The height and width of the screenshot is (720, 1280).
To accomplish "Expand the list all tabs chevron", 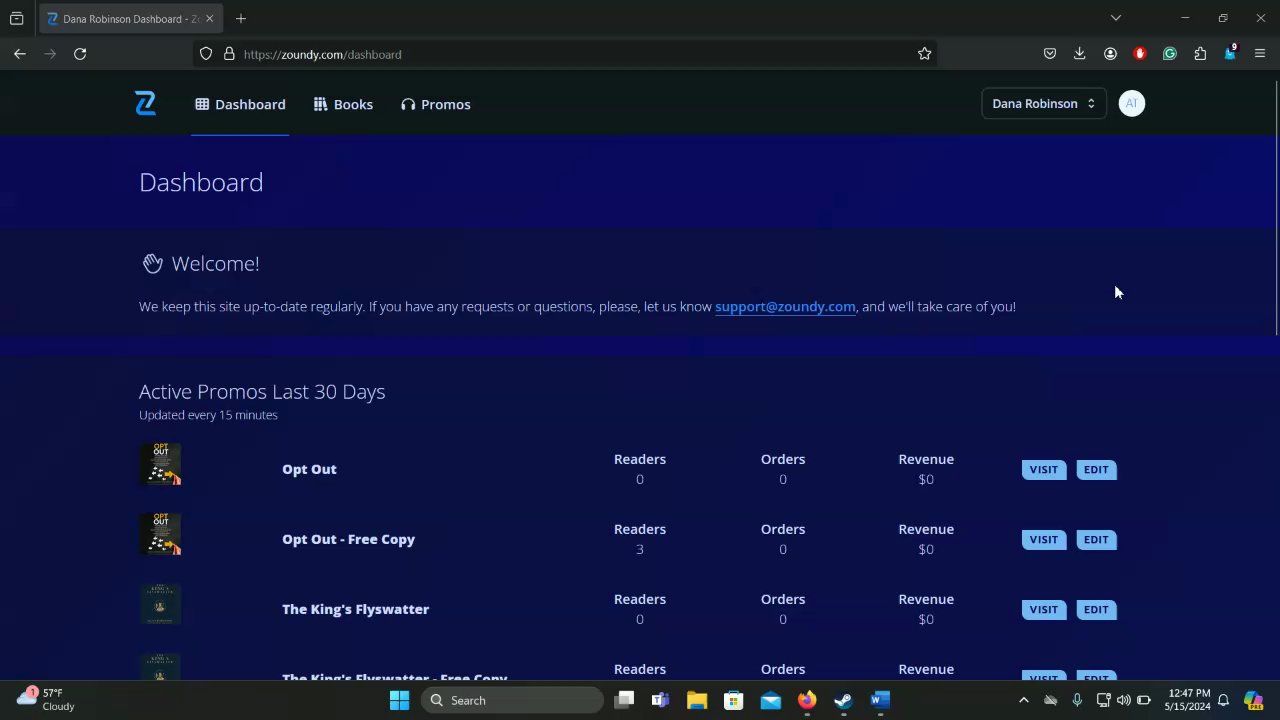I will (1116, 18).
